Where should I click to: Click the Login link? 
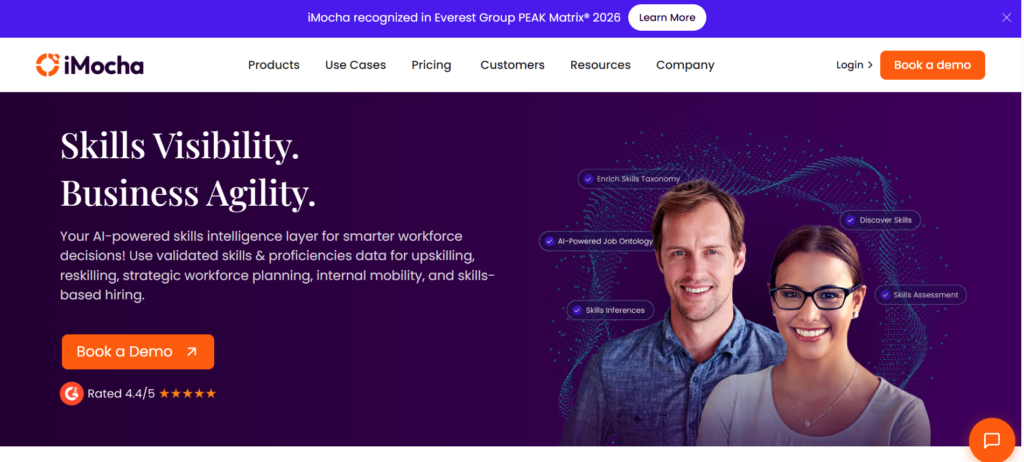tap(854, 65)
